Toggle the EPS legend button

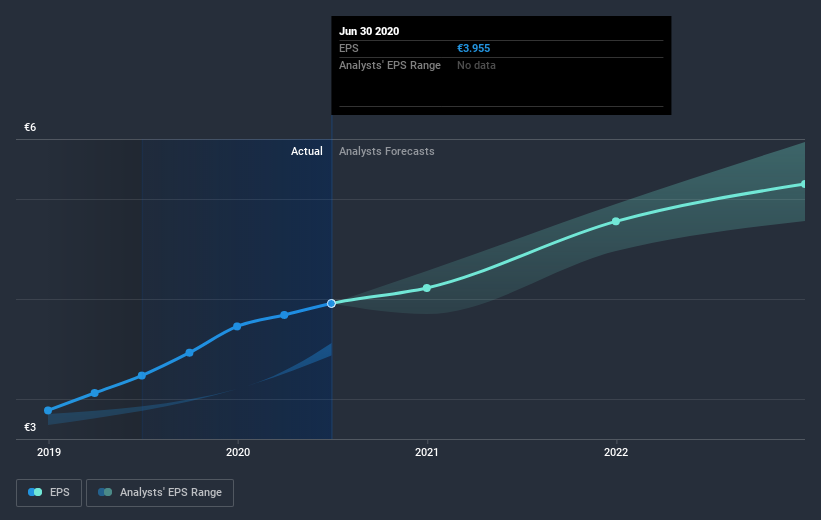click(x=49, y=492)
